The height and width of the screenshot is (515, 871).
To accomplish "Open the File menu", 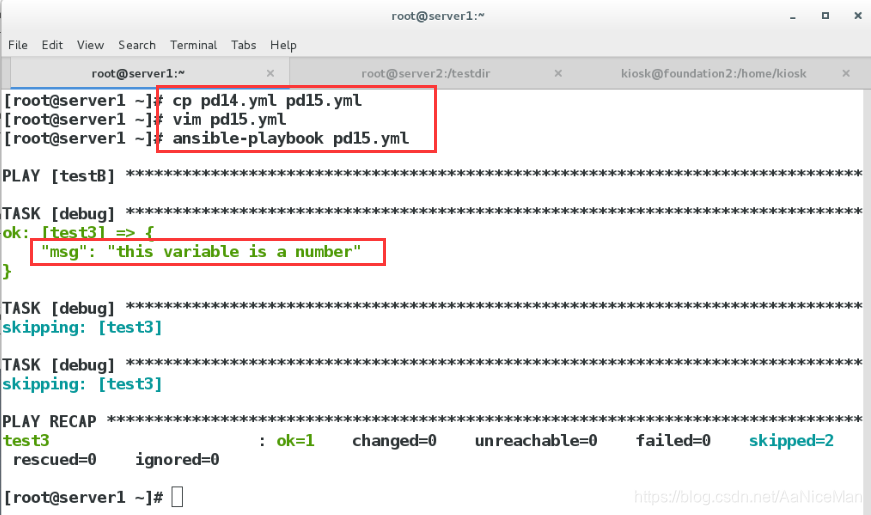I will tap(18, 45).
